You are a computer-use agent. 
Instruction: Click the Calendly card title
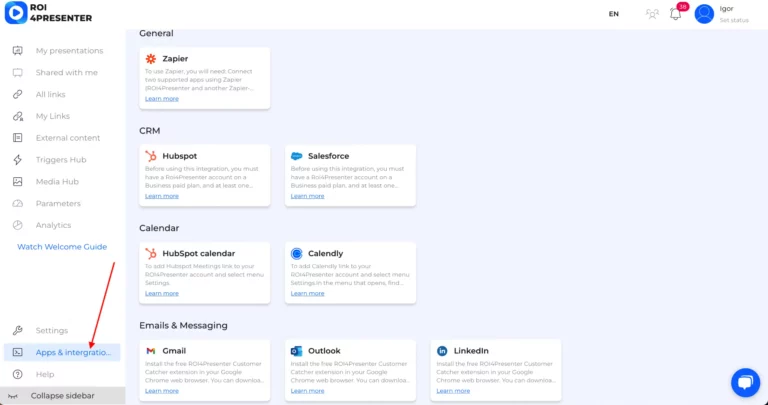[326, 254]
